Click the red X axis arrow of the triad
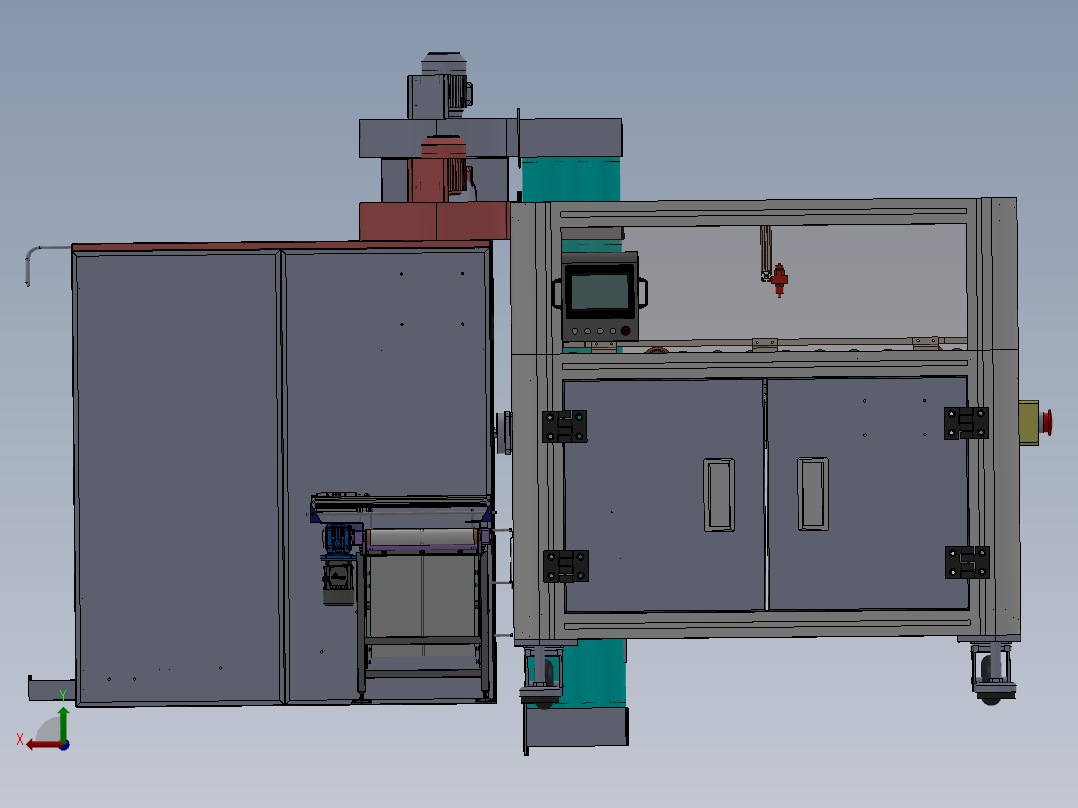Screen dimensions: 1078x808 38,743
